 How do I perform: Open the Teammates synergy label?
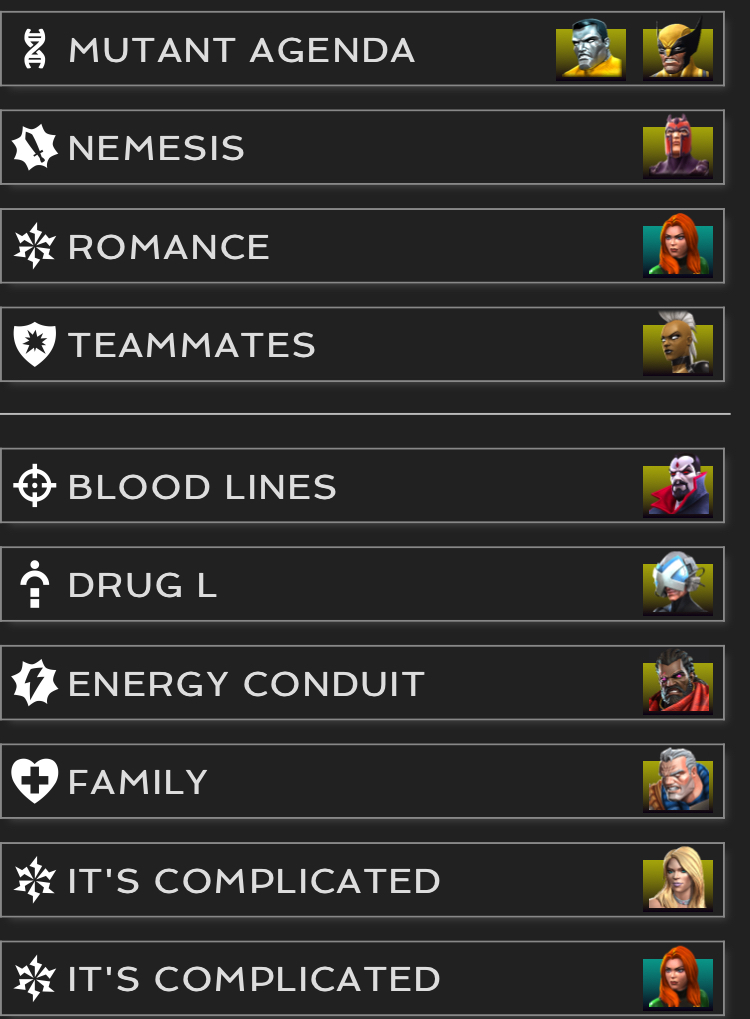coord(192,345)
